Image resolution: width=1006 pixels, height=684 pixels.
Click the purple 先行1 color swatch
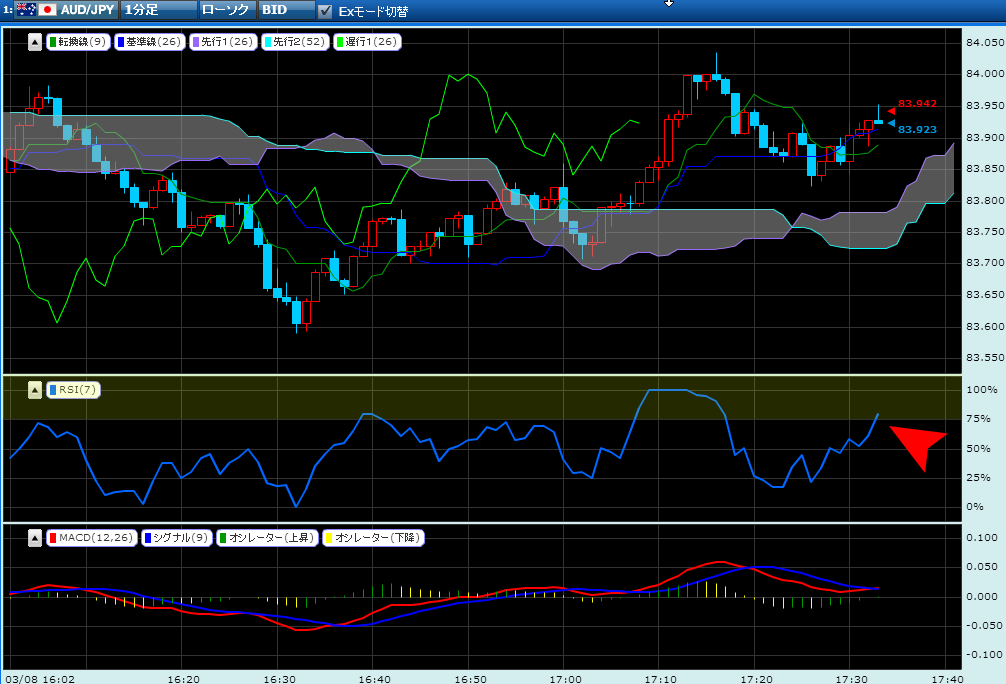[x=196, y=42]
